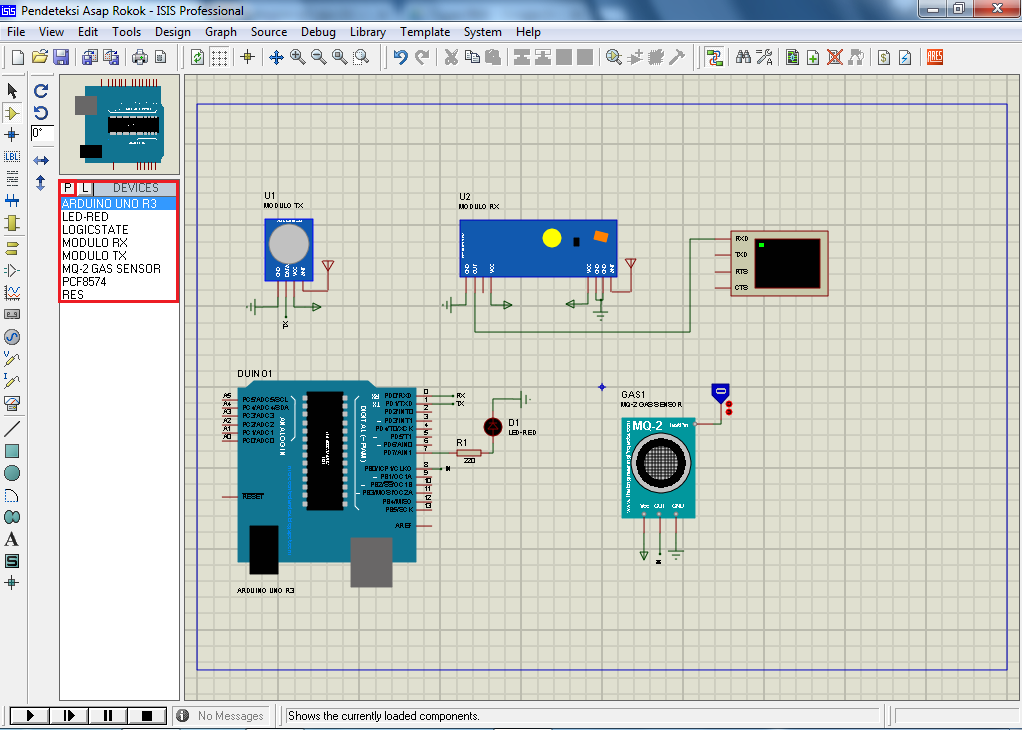
Task: Select buses mode
Action: (12, 201)
